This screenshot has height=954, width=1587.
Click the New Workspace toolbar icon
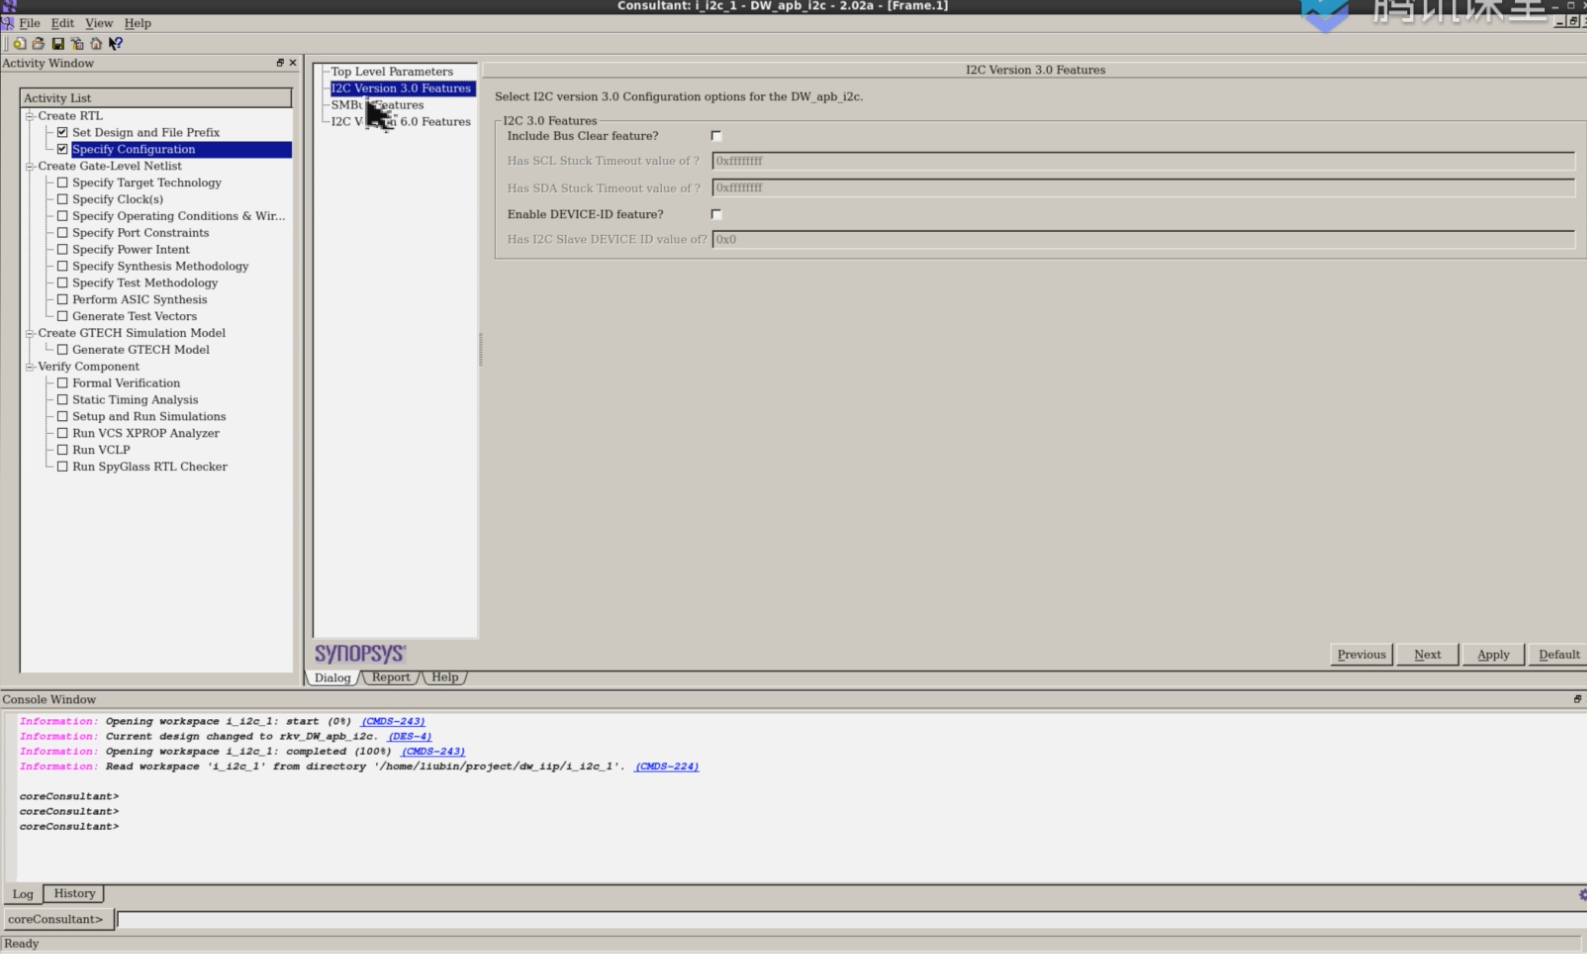tap(19, 43)
